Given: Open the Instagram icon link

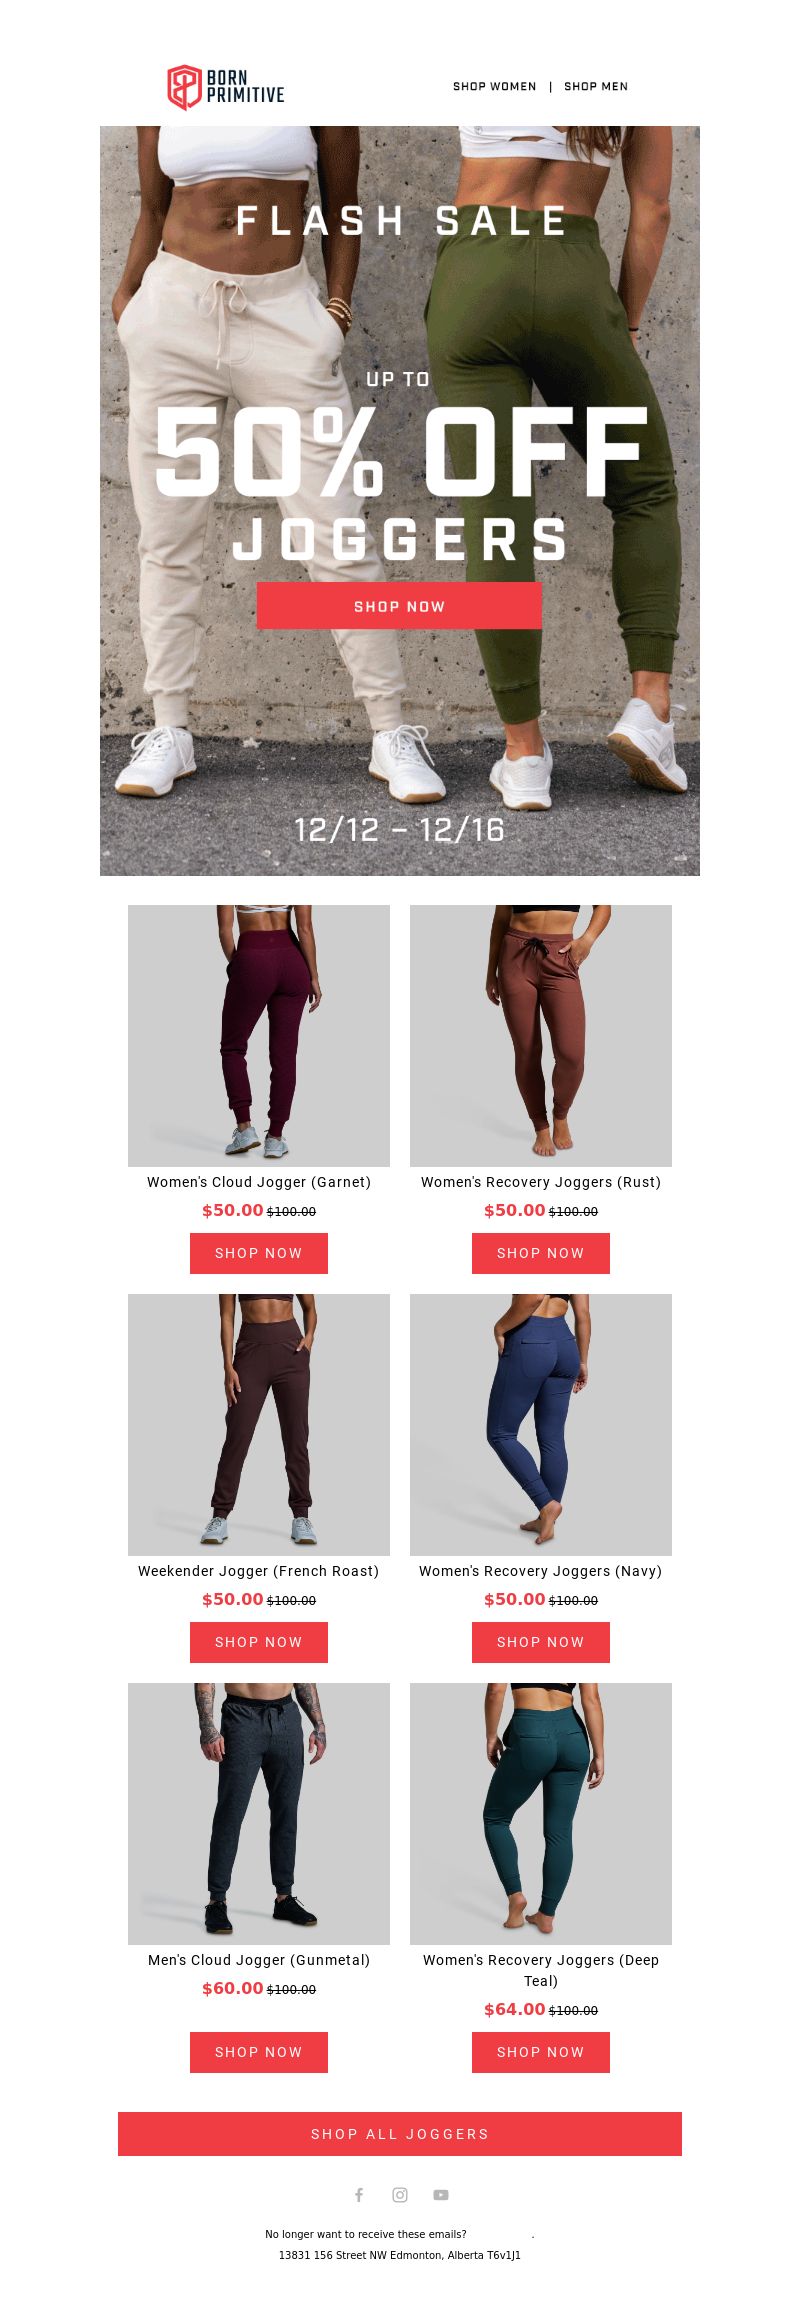Looking at the screenshot, I should [x=400, y=2195].
